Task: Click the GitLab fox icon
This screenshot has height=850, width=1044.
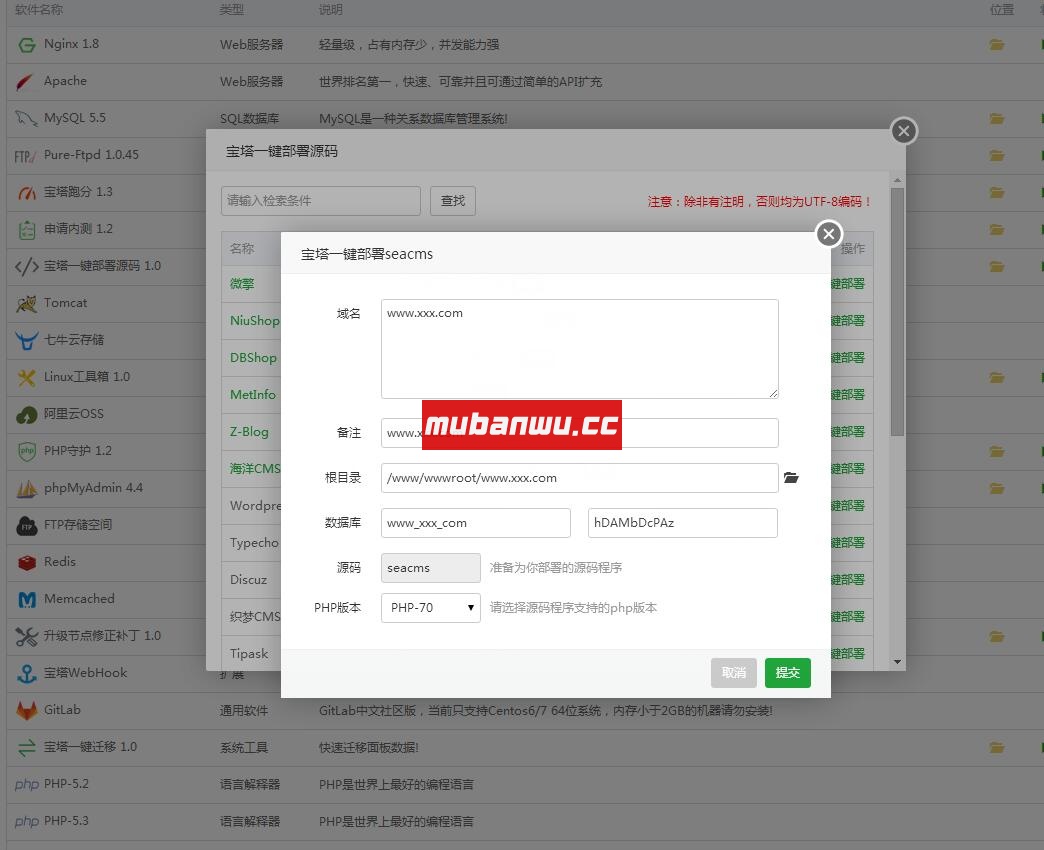Action: pyautogui.click(x=27, y=710)
